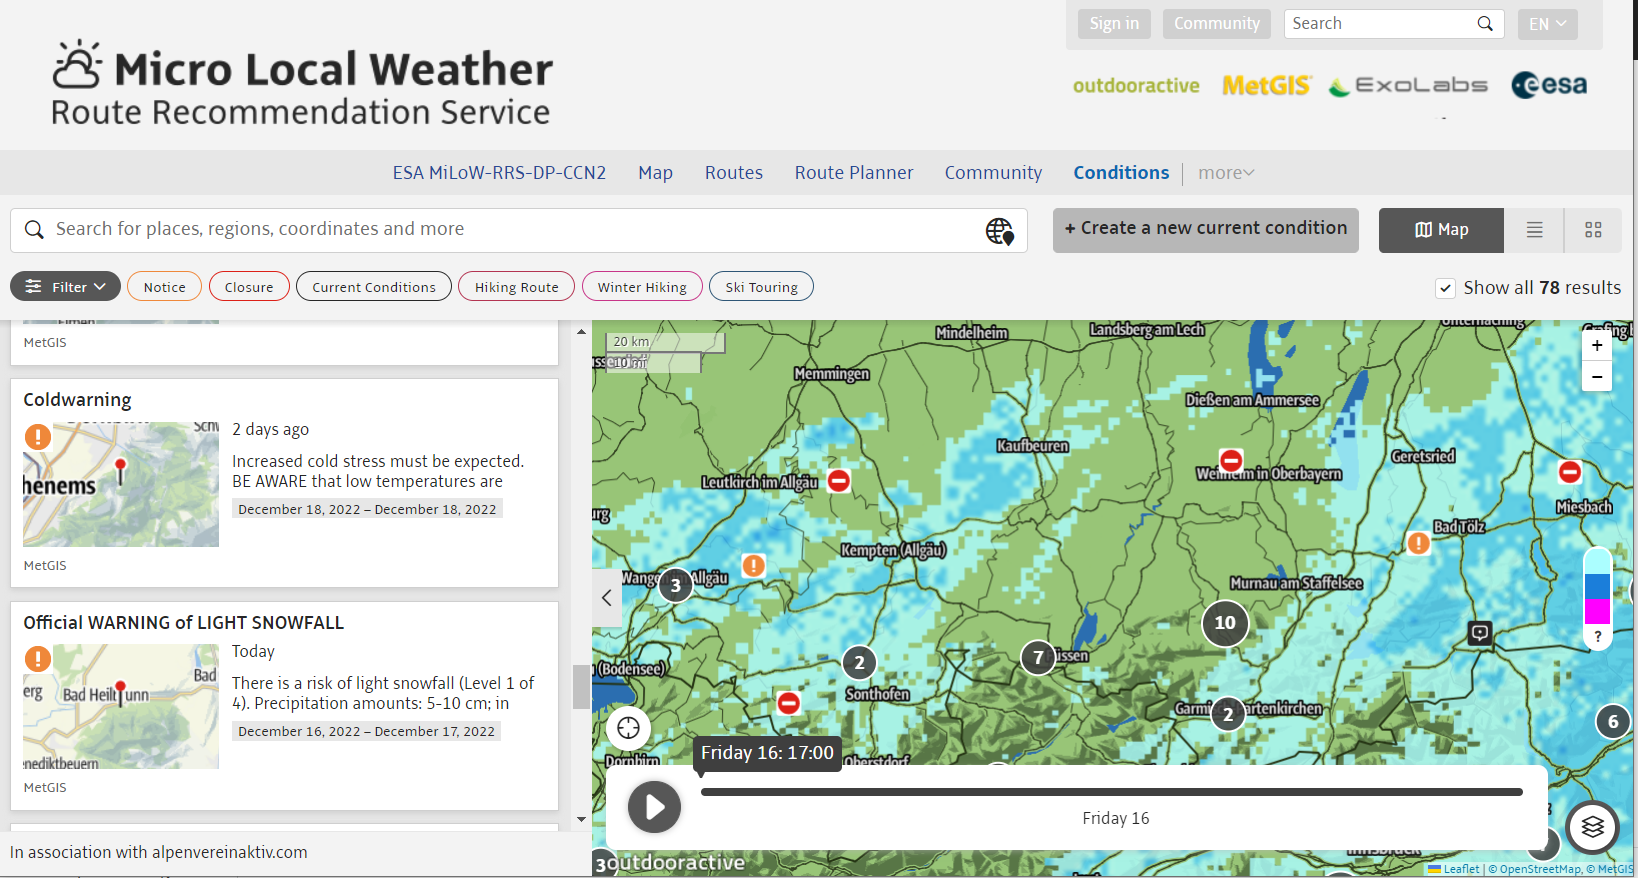1638x878 pixels.
Task: Click the comment notice marker on map
Action: 1480,632
